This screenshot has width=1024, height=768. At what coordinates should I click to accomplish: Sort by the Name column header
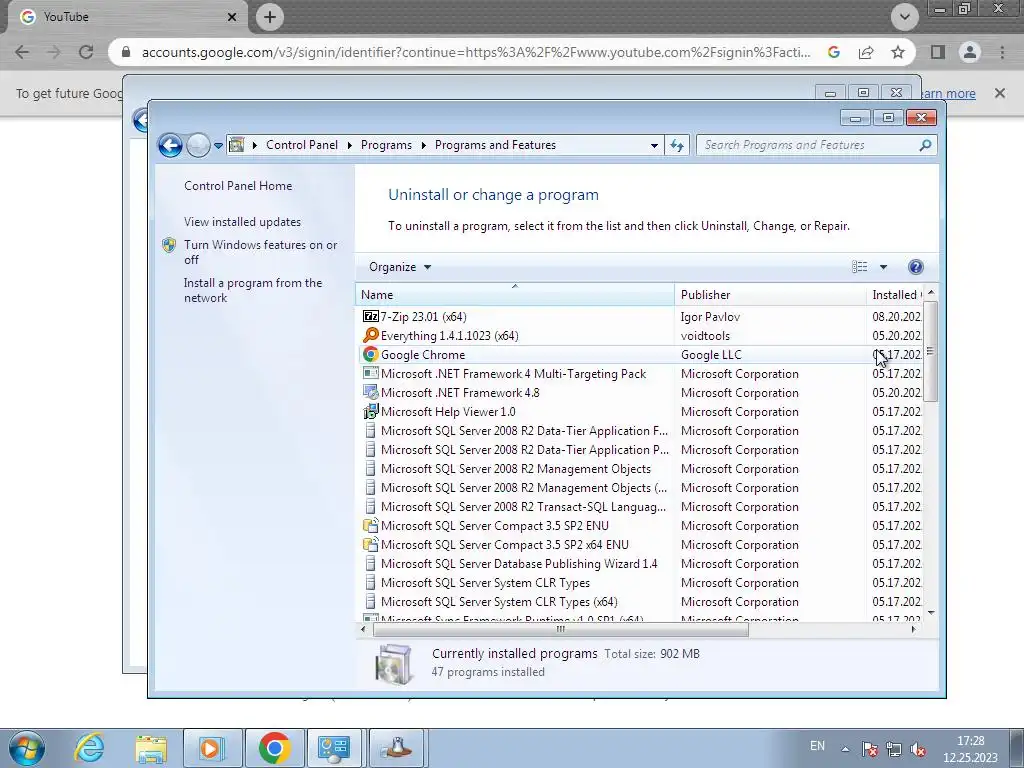point(515,295)
